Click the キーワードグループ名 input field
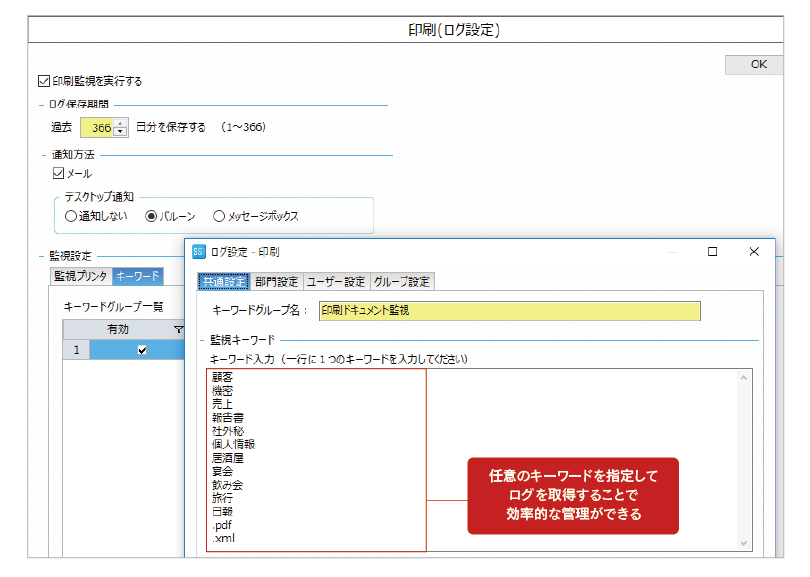This screenshot has width=810, height=577. pos(509,310)
